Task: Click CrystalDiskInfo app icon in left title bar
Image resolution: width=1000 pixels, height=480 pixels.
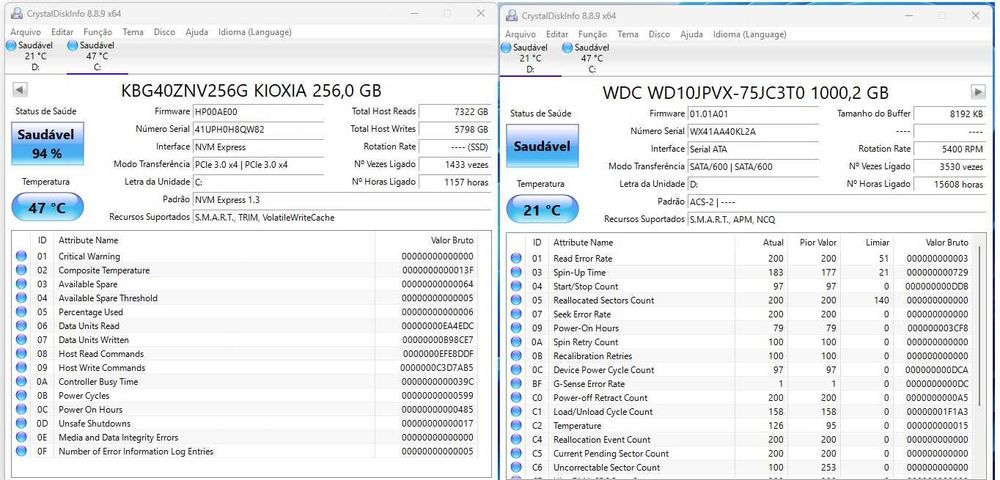Action: pos(17,13)
